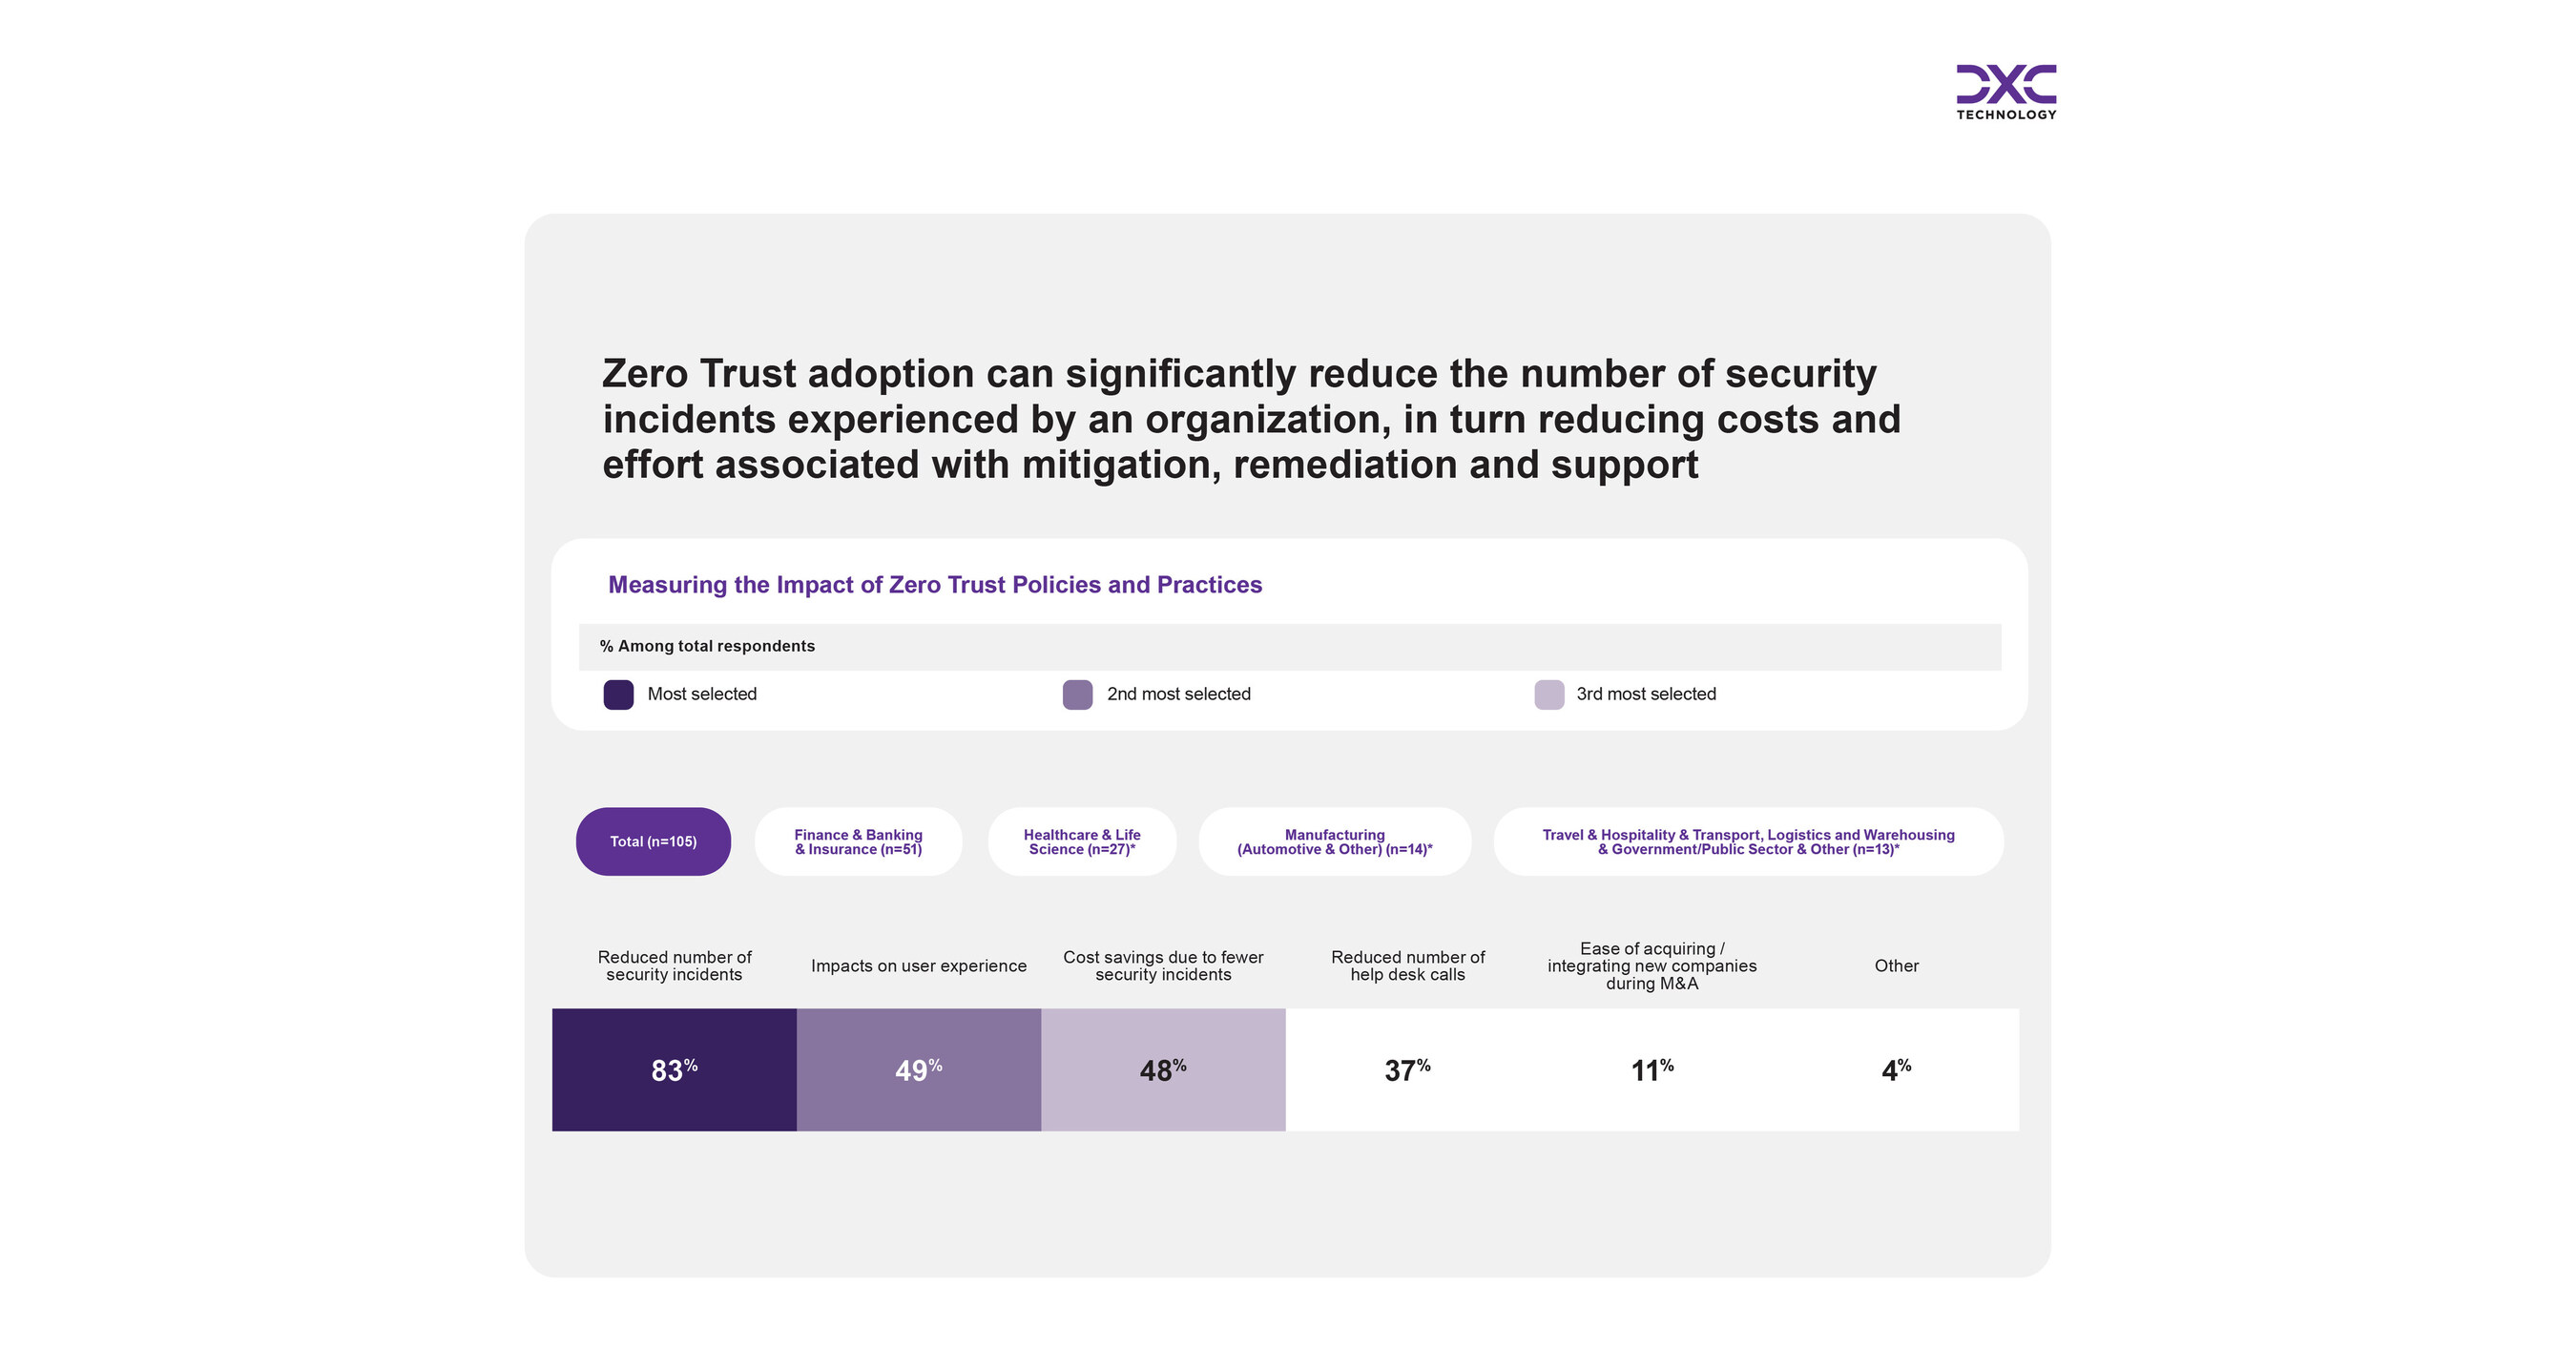Switch to Finance & Banking & Insurance tab
The width and height of the screenshot is (2576, 1349).
tap(858, 841)
